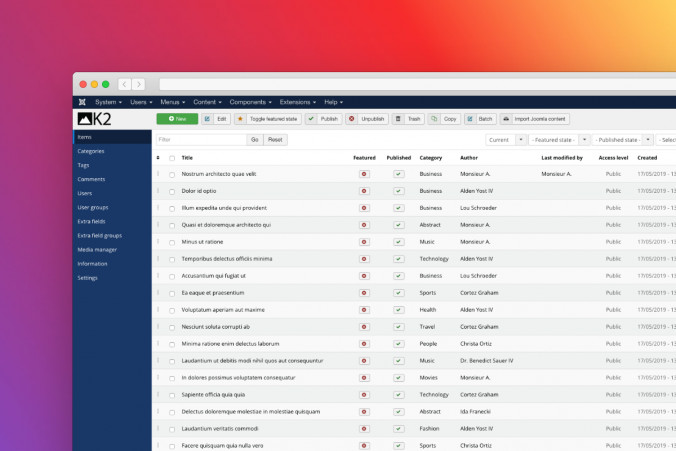Click the Trash bin icon in toolbar
The image size is (676, 451).
click(x=398, y=119)
